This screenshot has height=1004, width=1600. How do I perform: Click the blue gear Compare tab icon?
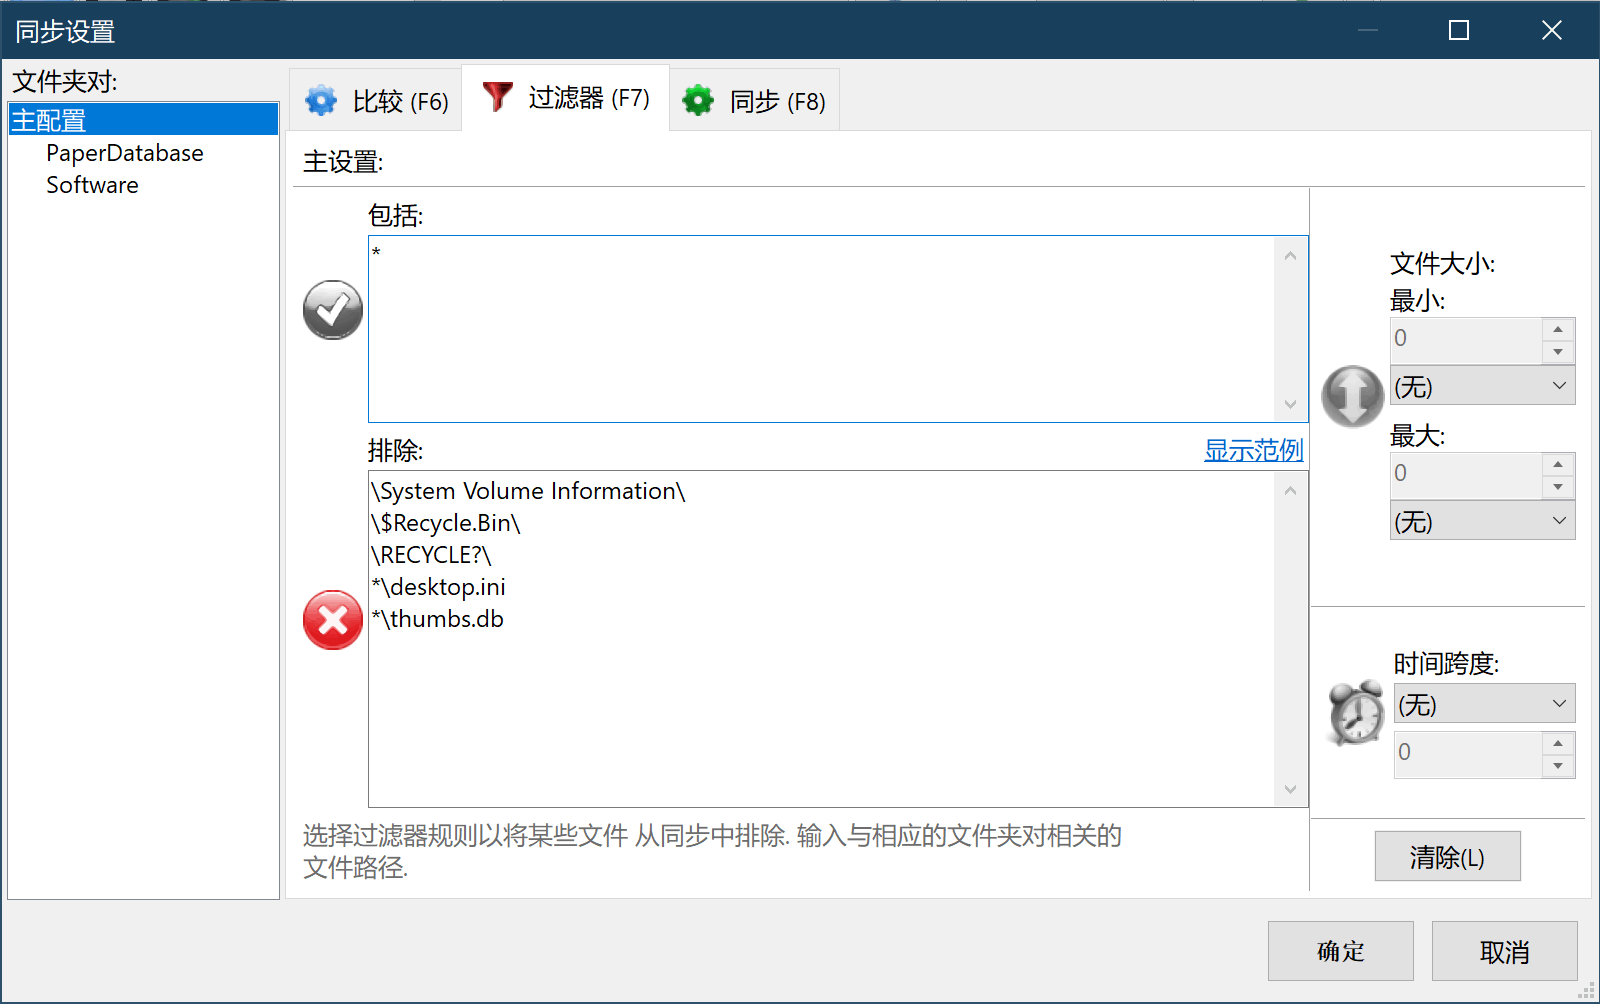pyautogui.click(x=321, y=100)
